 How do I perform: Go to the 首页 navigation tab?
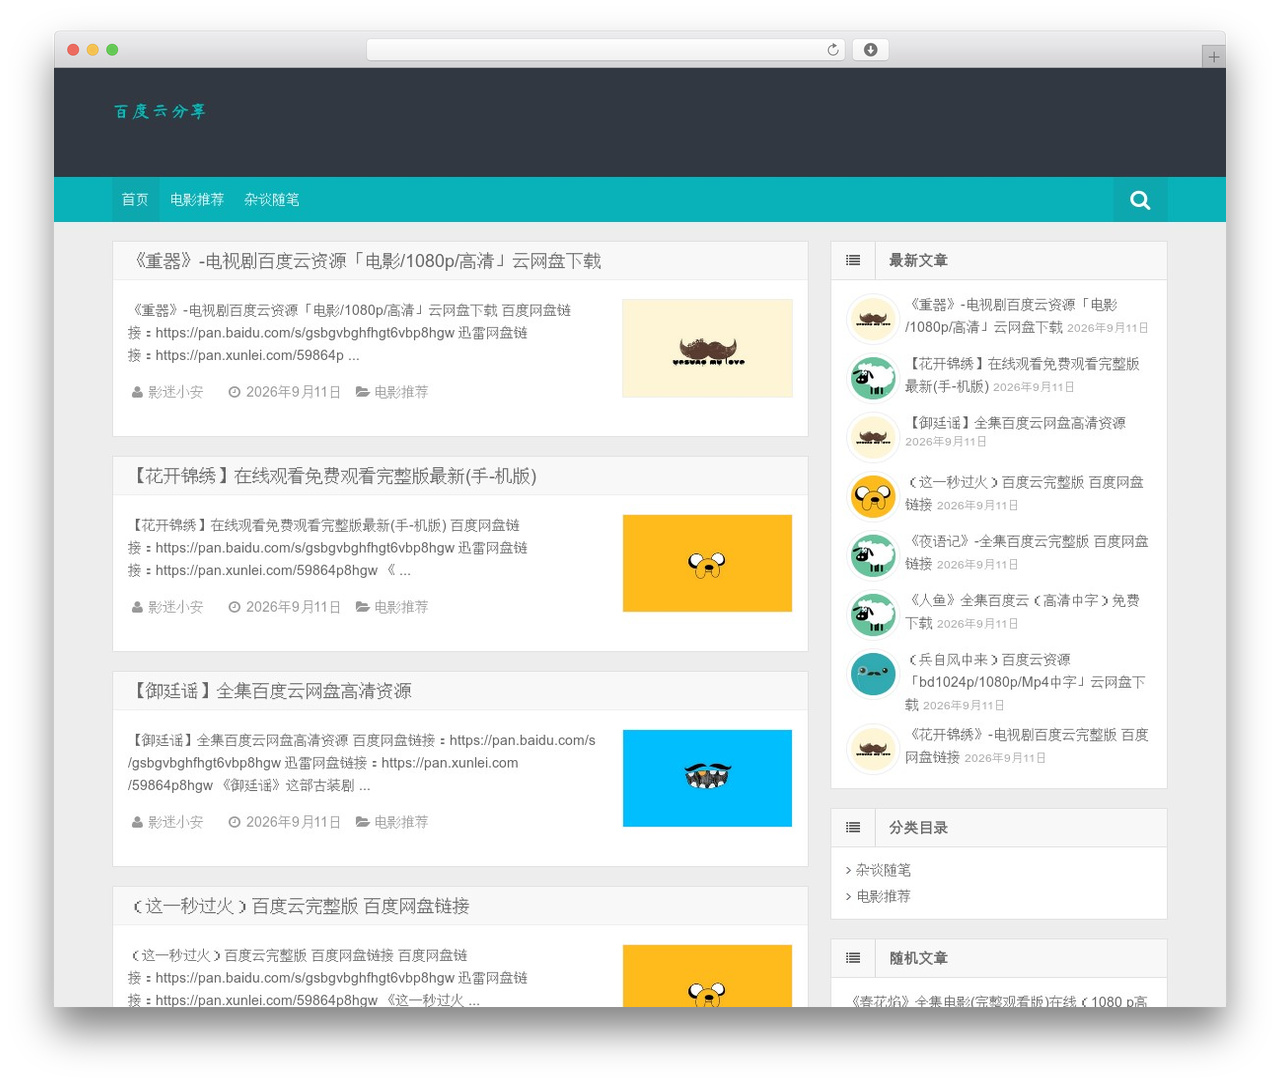[135, 200]
